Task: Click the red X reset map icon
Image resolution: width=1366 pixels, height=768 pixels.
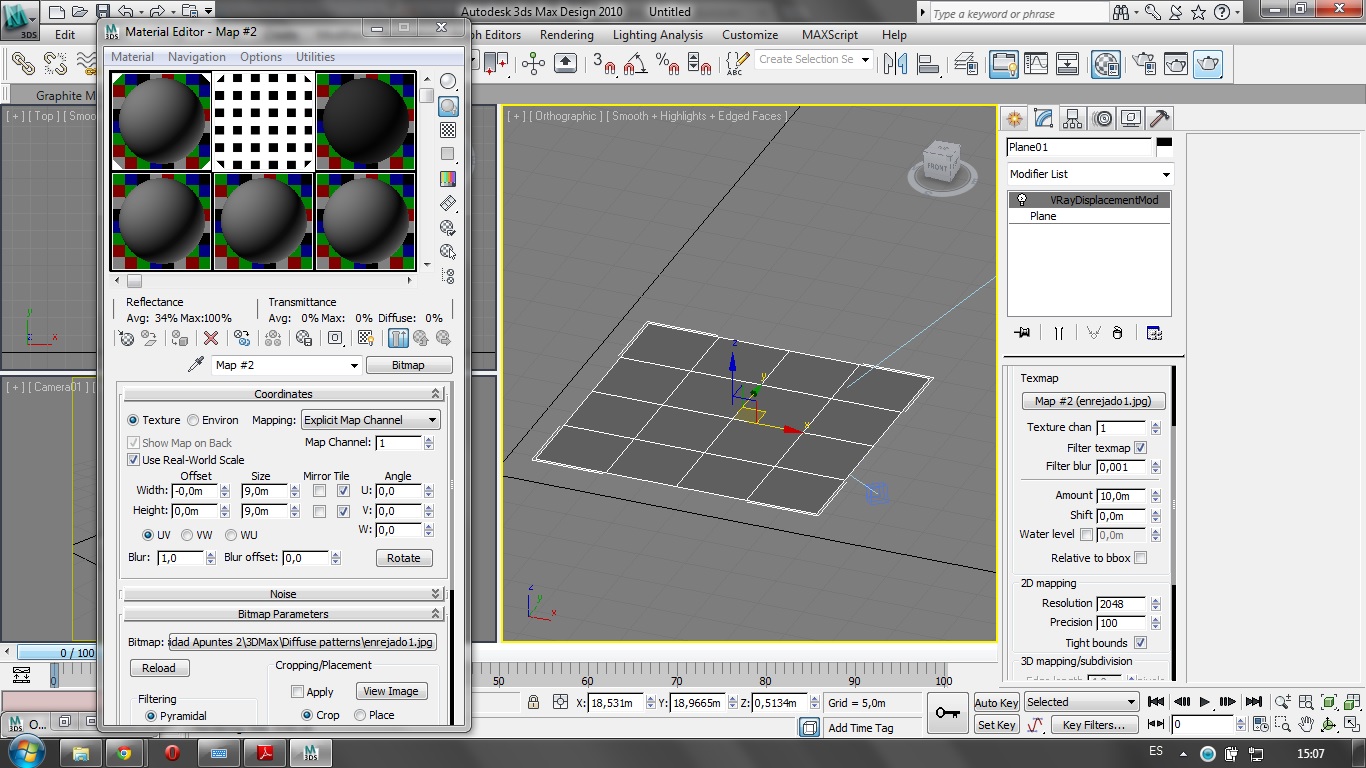Action: 211,339
